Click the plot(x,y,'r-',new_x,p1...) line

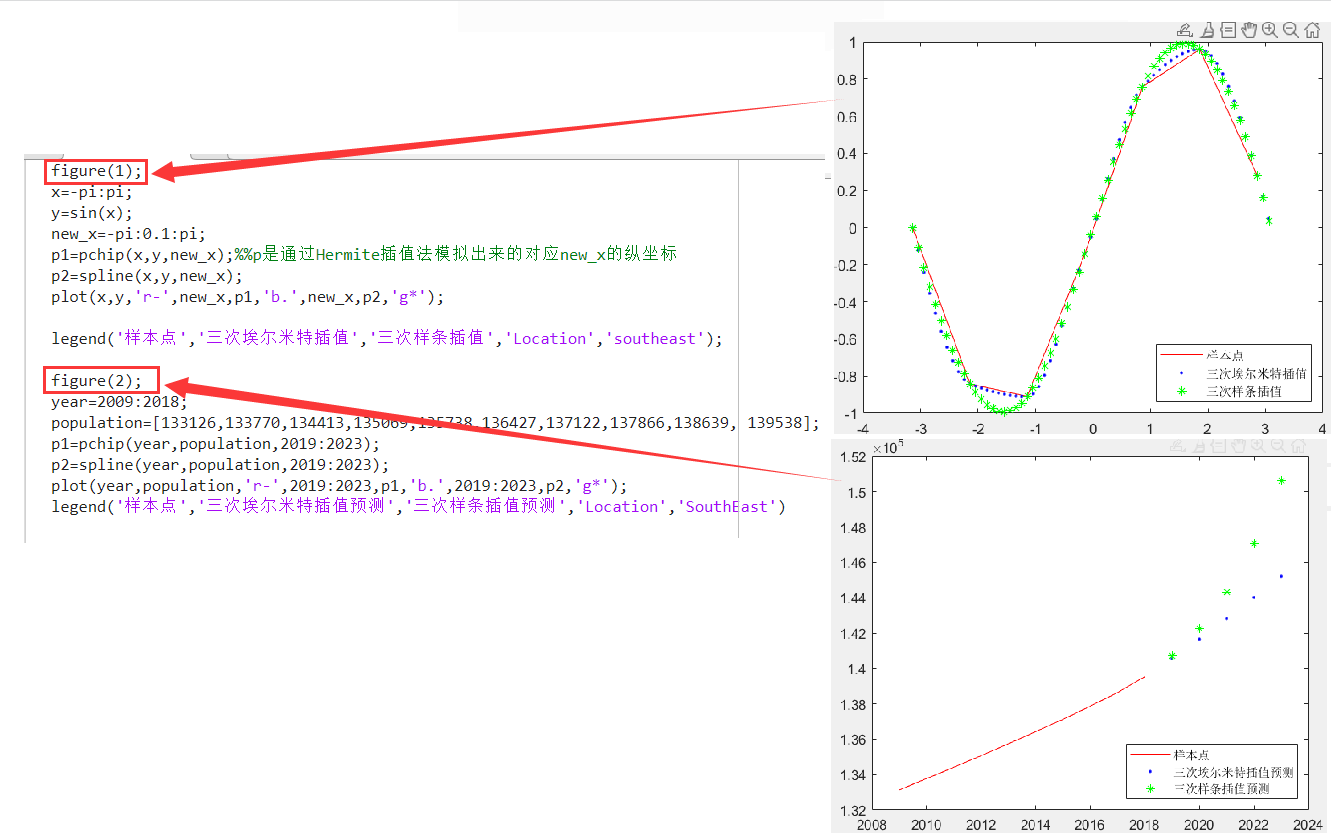tap(247, 296)
